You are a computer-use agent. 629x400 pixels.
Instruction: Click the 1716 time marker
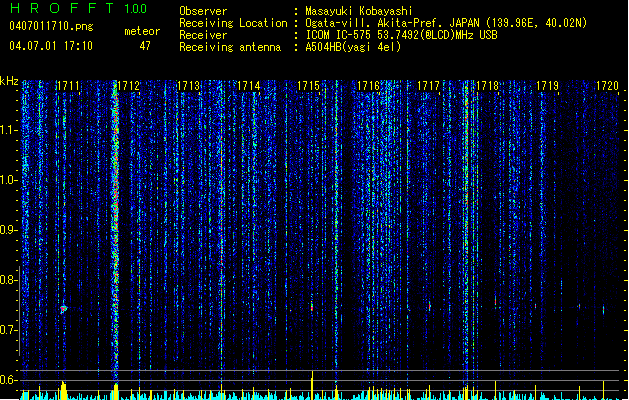tap(368, 86)
